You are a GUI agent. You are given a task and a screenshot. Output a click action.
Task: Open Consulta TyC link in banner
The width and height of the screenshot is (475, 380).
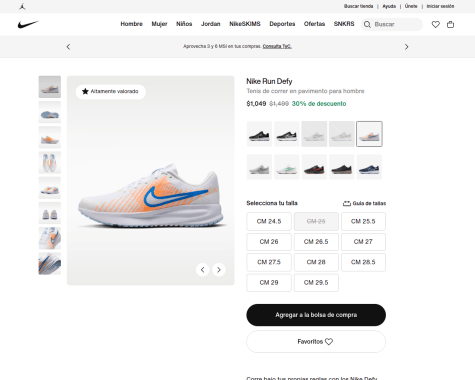(277, 46)
